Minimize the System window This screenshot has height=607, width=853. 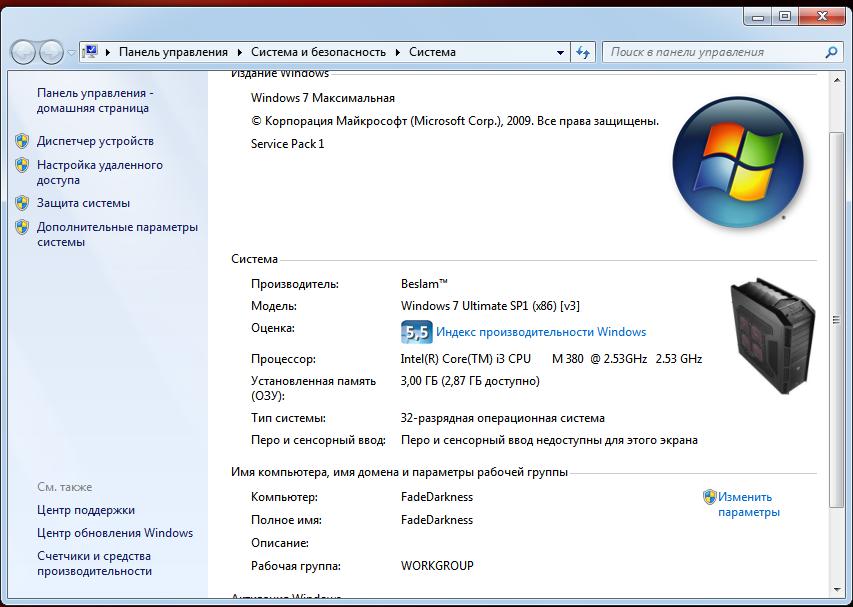coord(758,17)
